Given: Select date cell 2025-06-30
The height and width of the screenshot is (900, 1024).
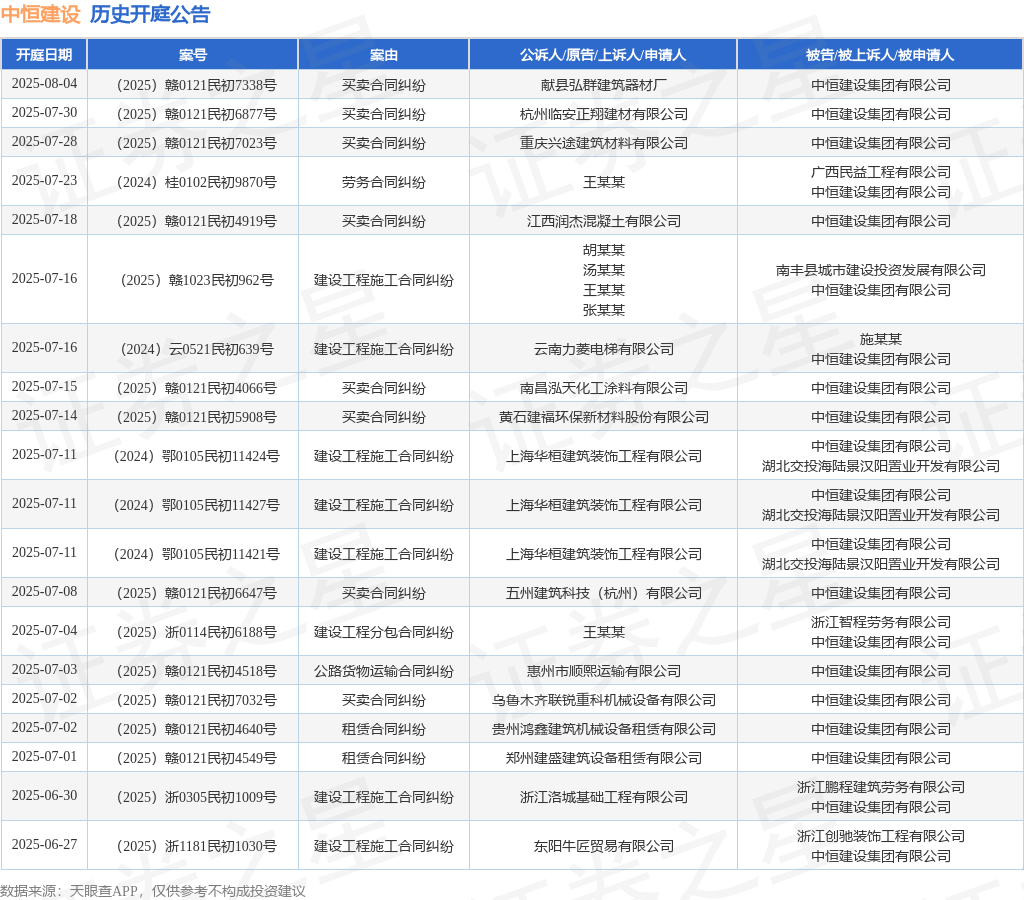Looking at the screenshot, I should point(44,796).
